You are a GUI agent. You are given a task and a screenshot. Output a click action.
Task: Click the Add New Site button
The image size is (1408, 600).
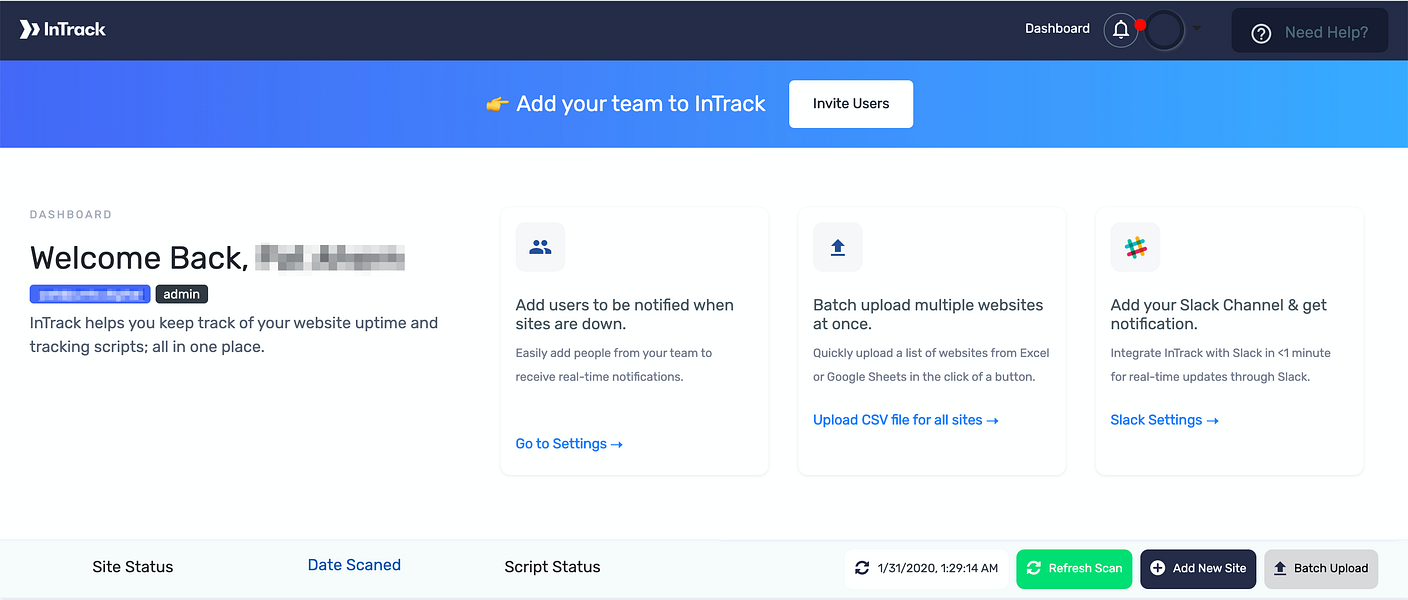click(1198, 568)
